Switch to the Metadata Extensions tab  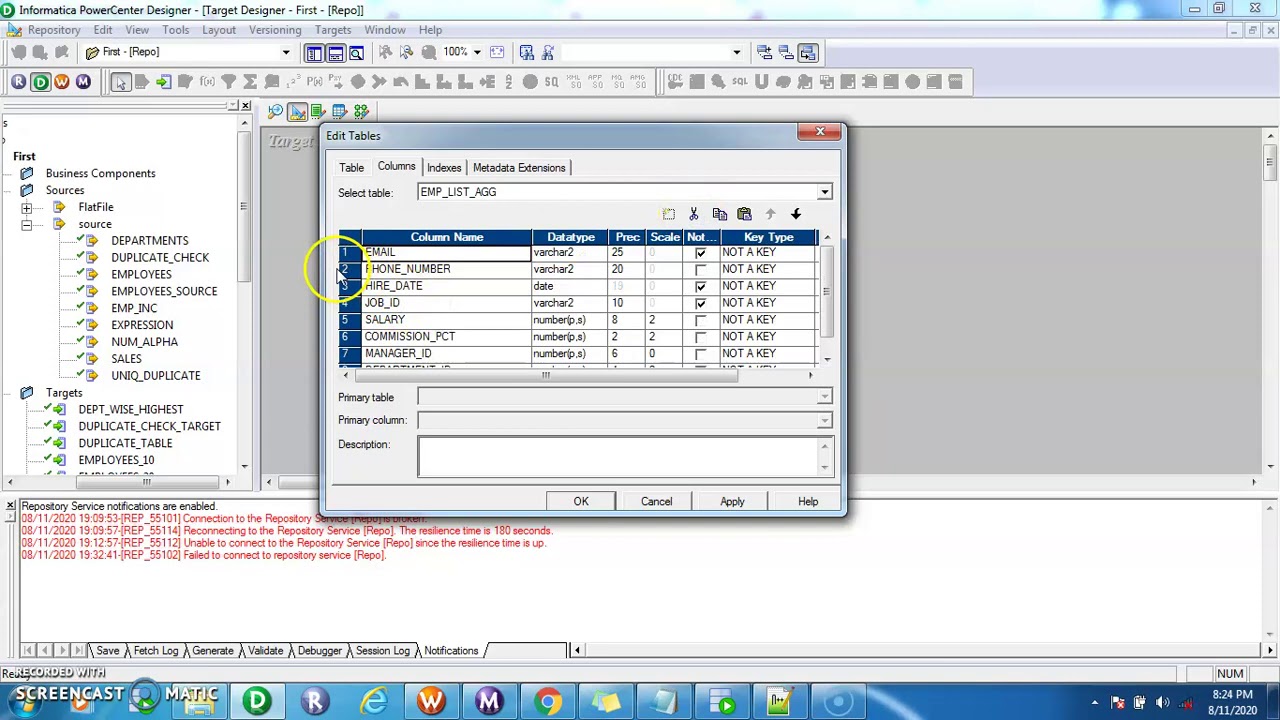tap(519, 168)
